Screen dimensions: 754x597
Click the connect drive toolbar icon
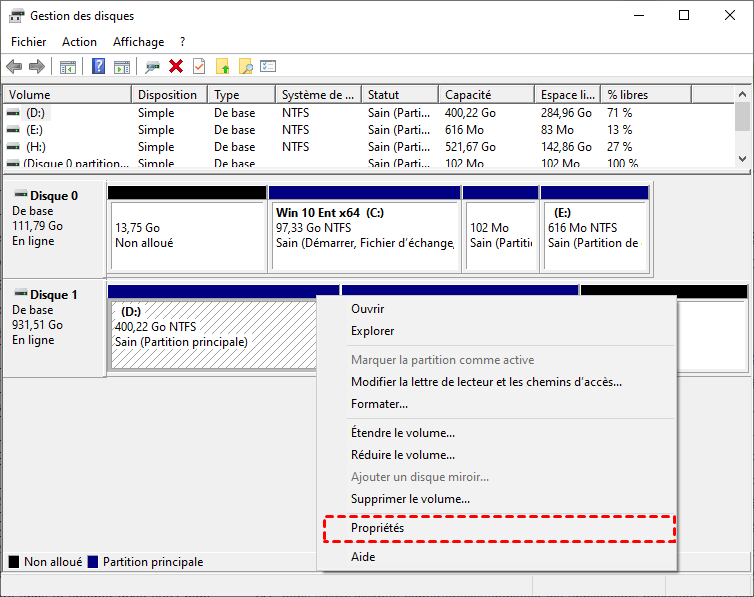(152, 67)
